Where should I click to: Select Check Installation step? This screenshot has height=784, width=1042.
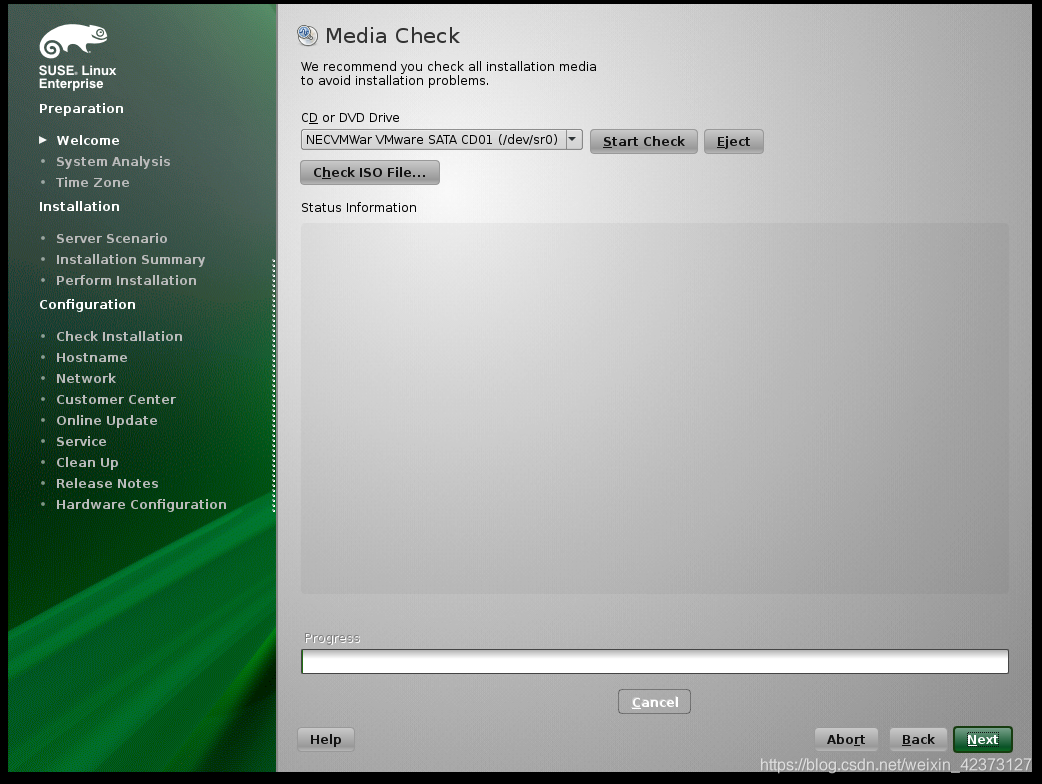[119, 336]
